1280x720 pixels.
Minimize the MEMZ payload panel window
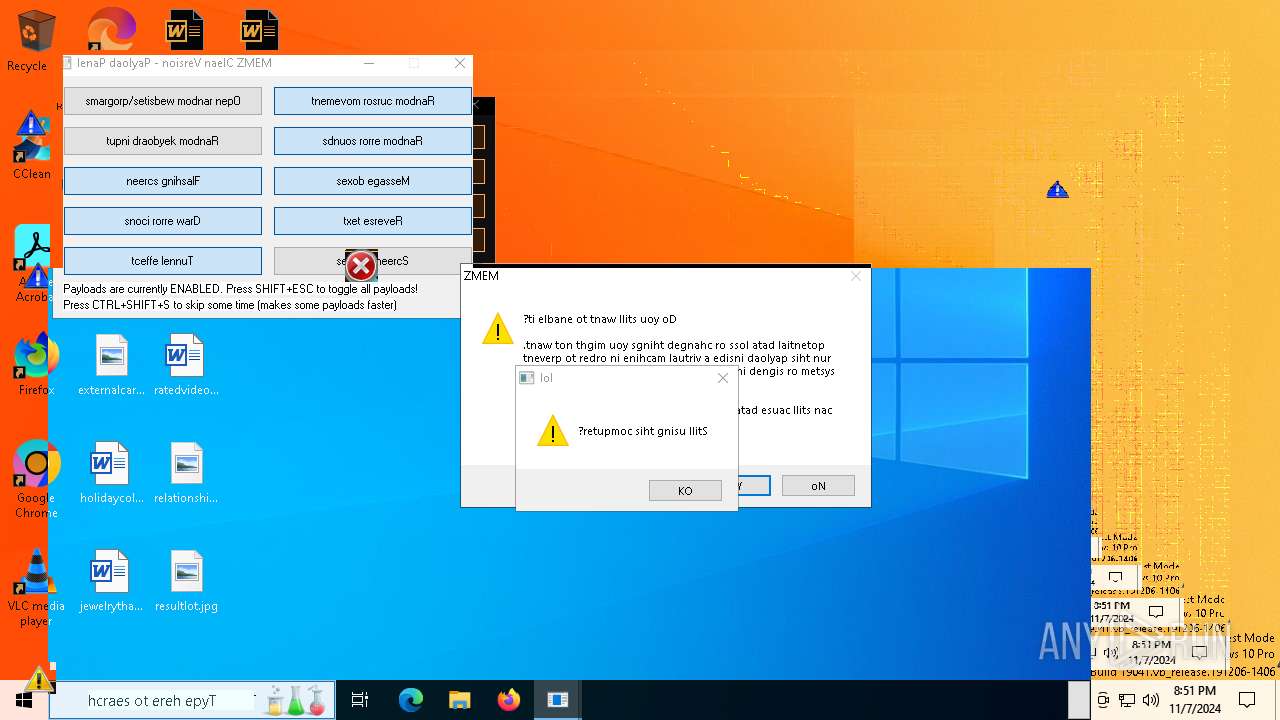click(x=369, y=63)
